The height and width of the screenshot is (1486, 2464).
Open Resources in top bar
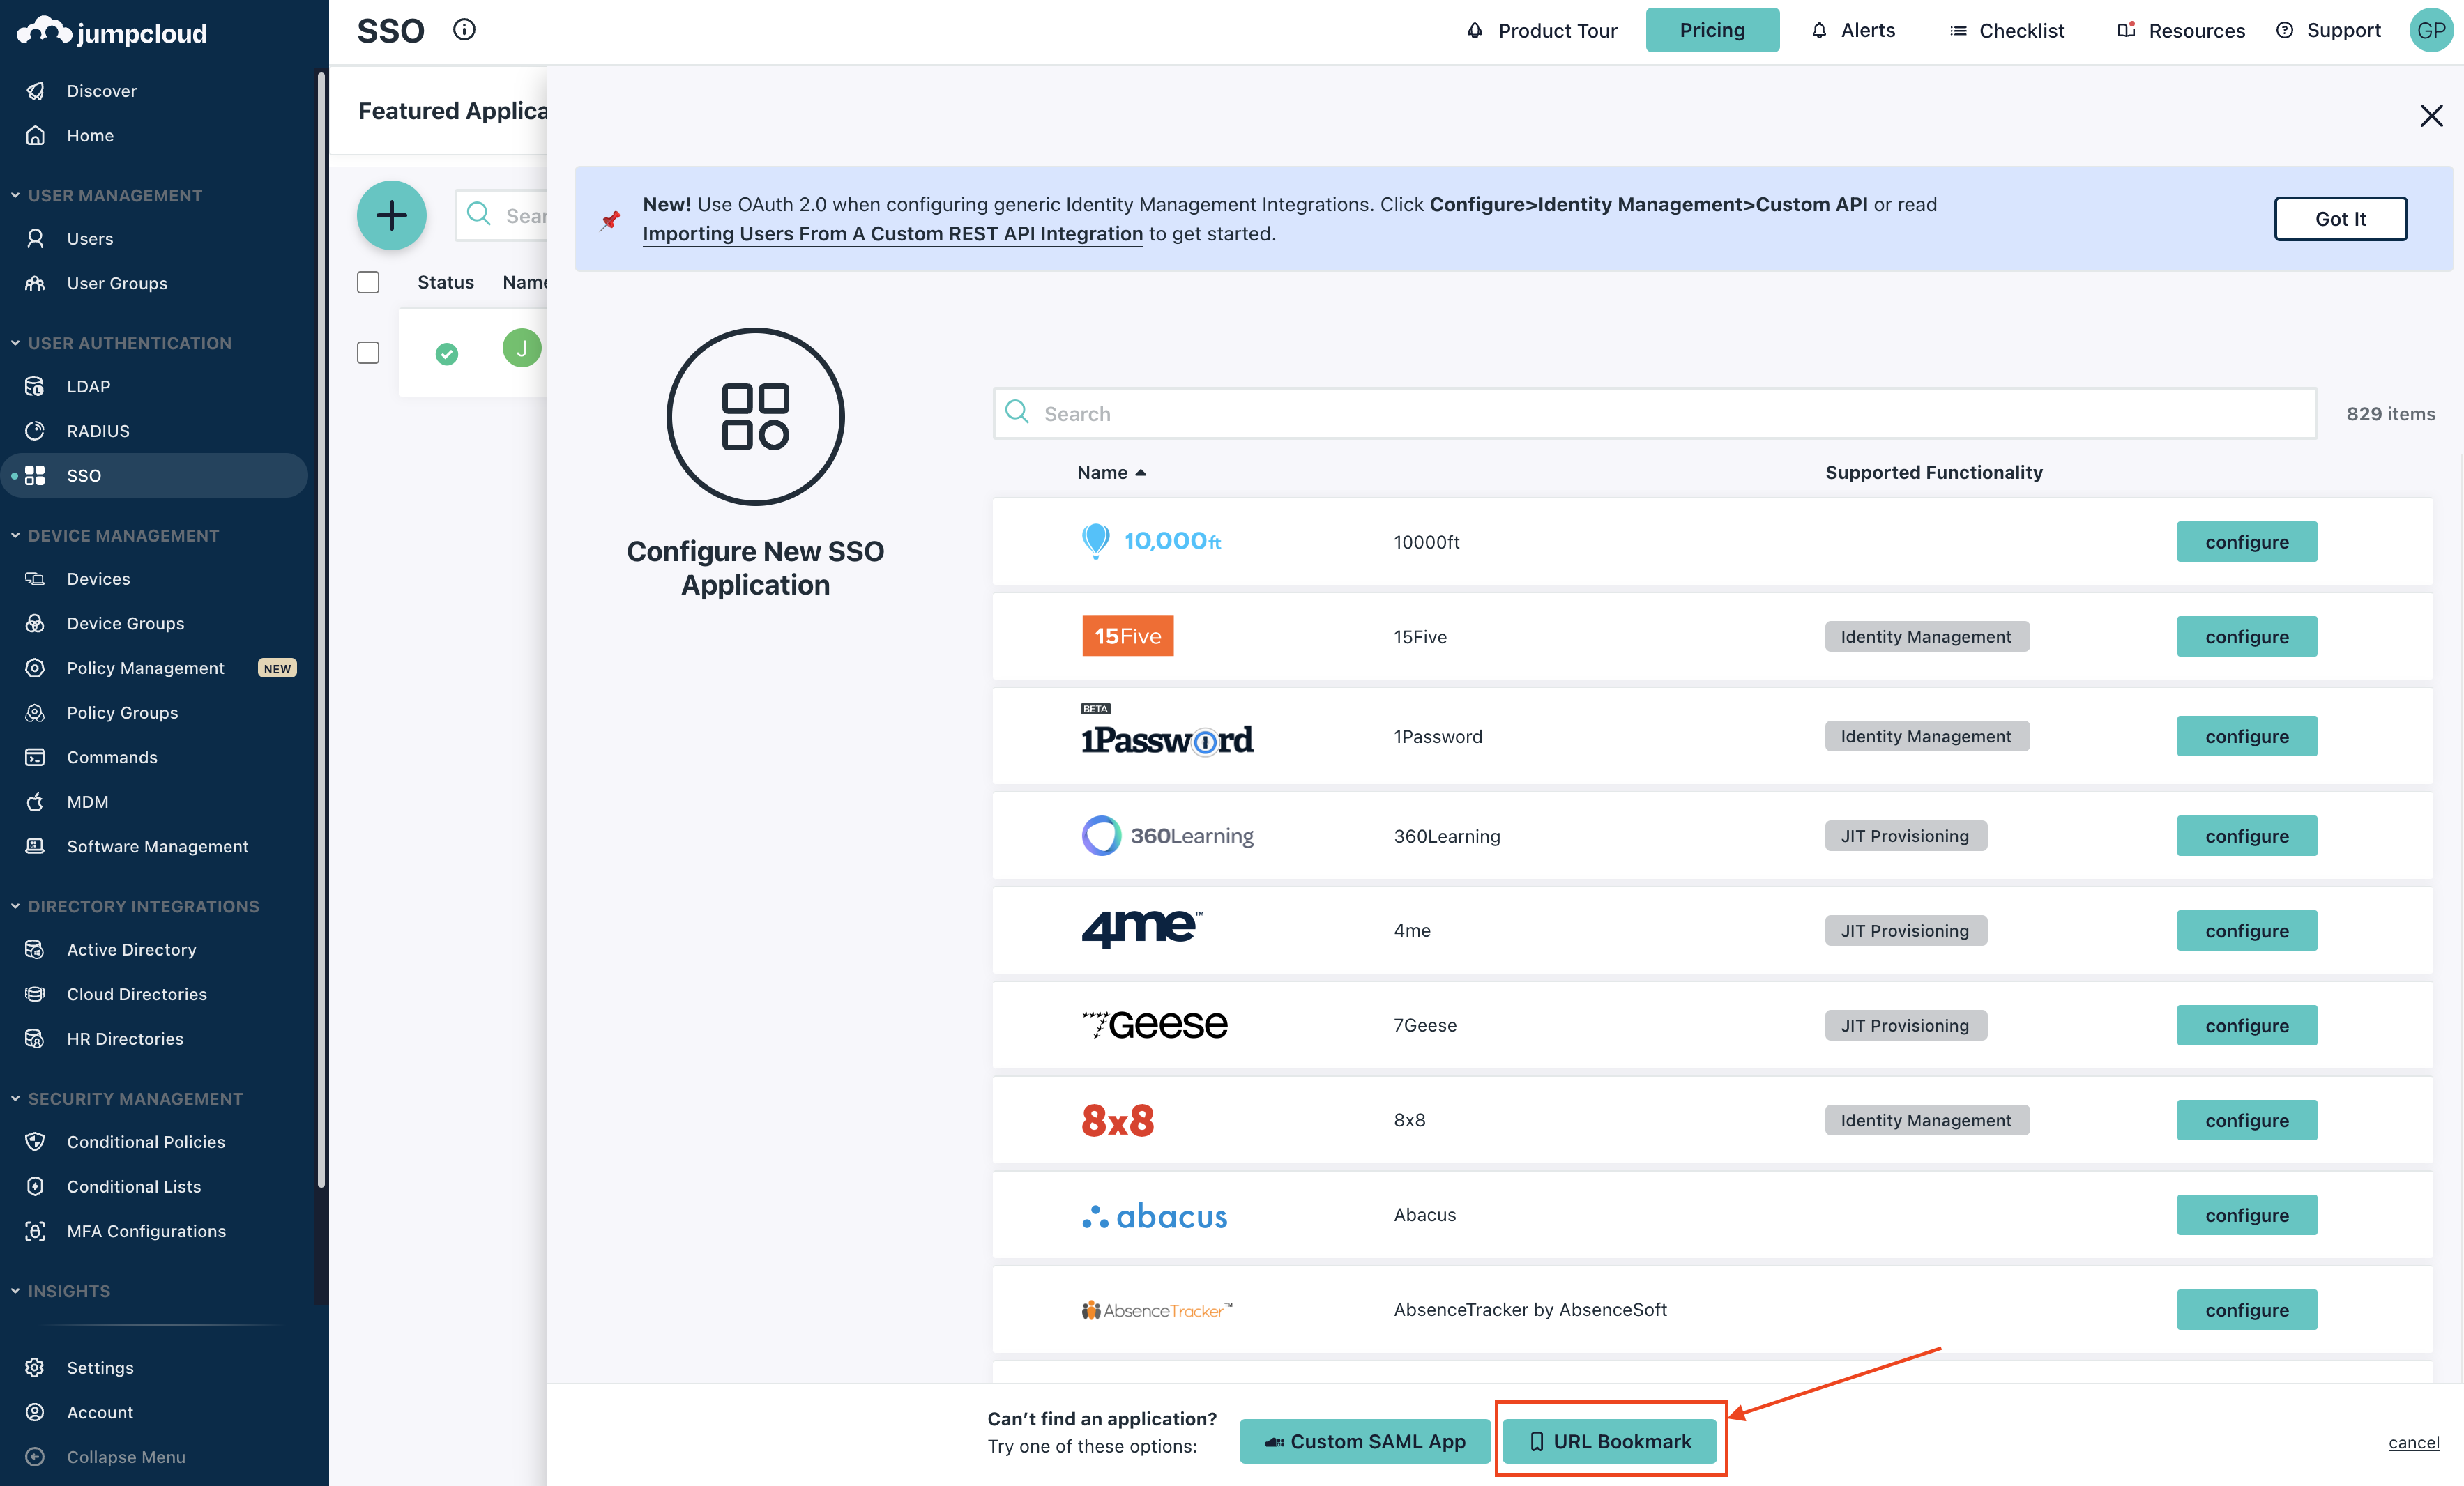point(2181,30)
